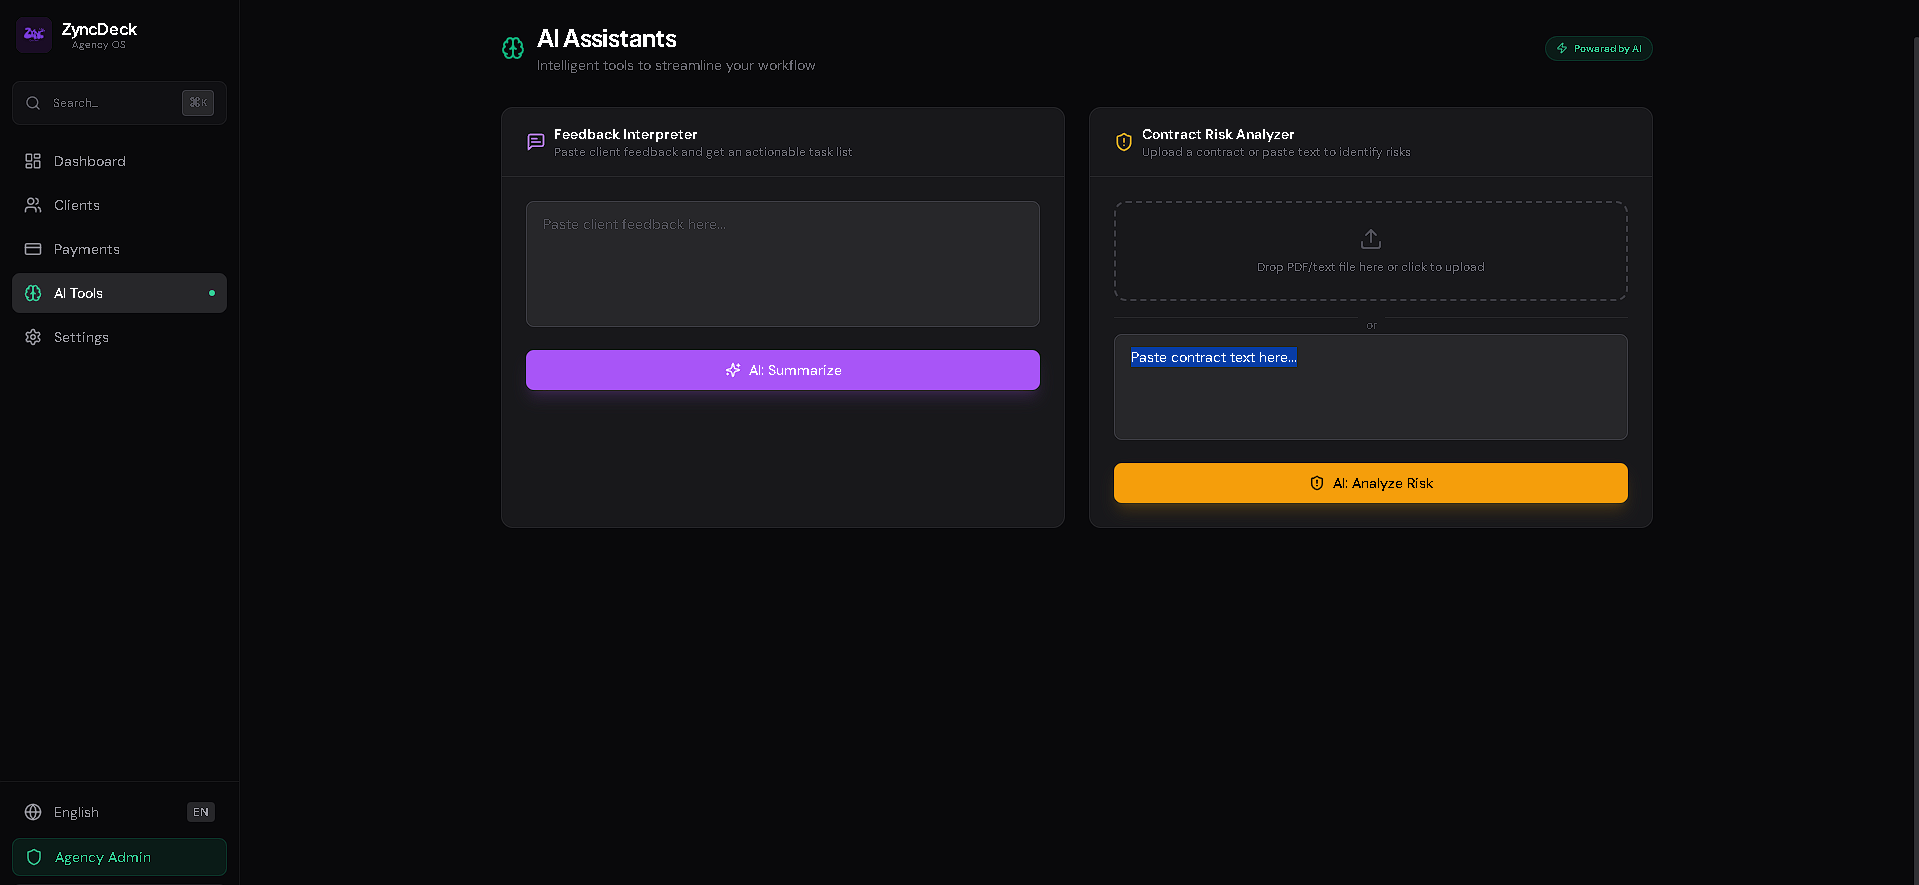Open Settings from the sidebar
Screen dimensions: 1919x885
[119, 337]
